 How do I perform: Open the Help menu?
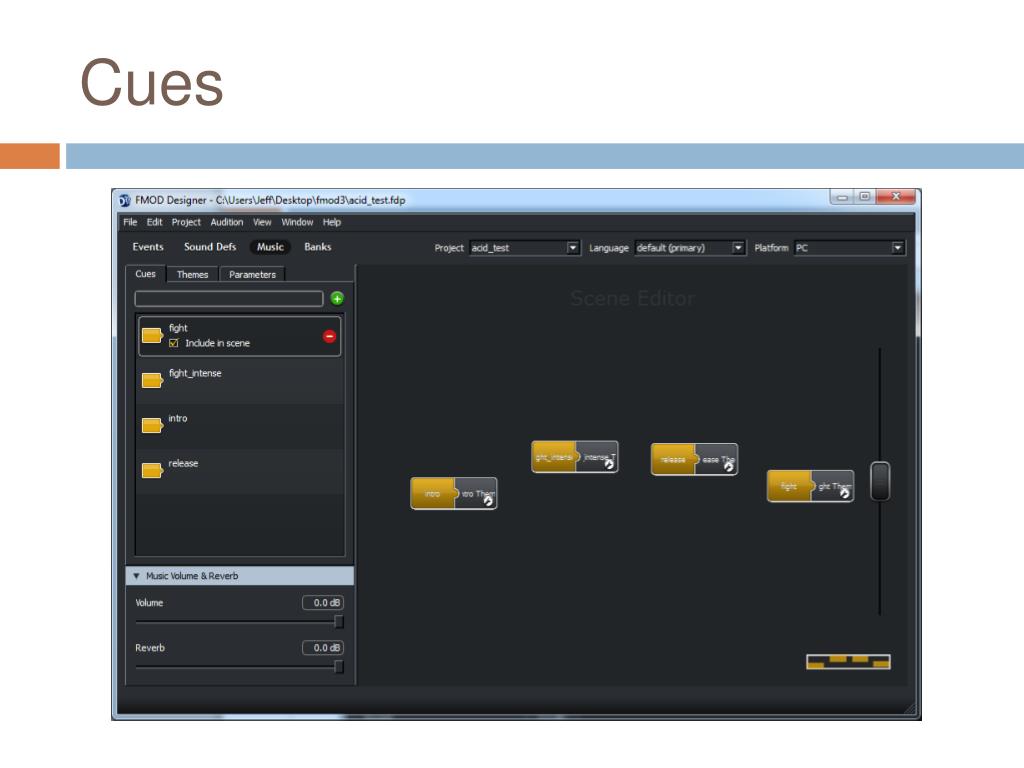332,222
